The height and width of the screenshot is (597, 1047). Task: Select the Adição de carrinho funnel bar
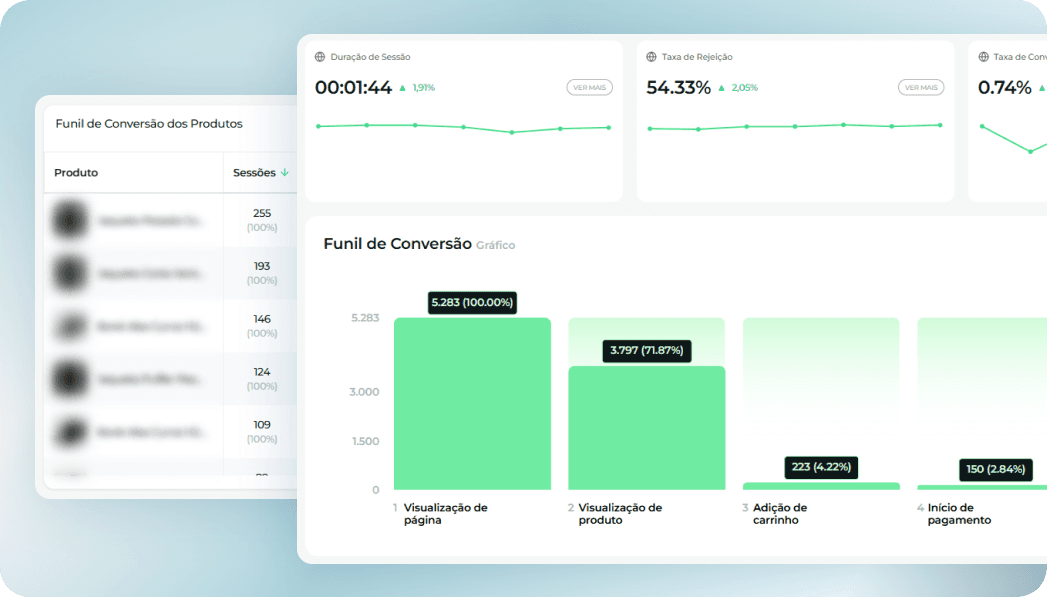tap(821, 484)
